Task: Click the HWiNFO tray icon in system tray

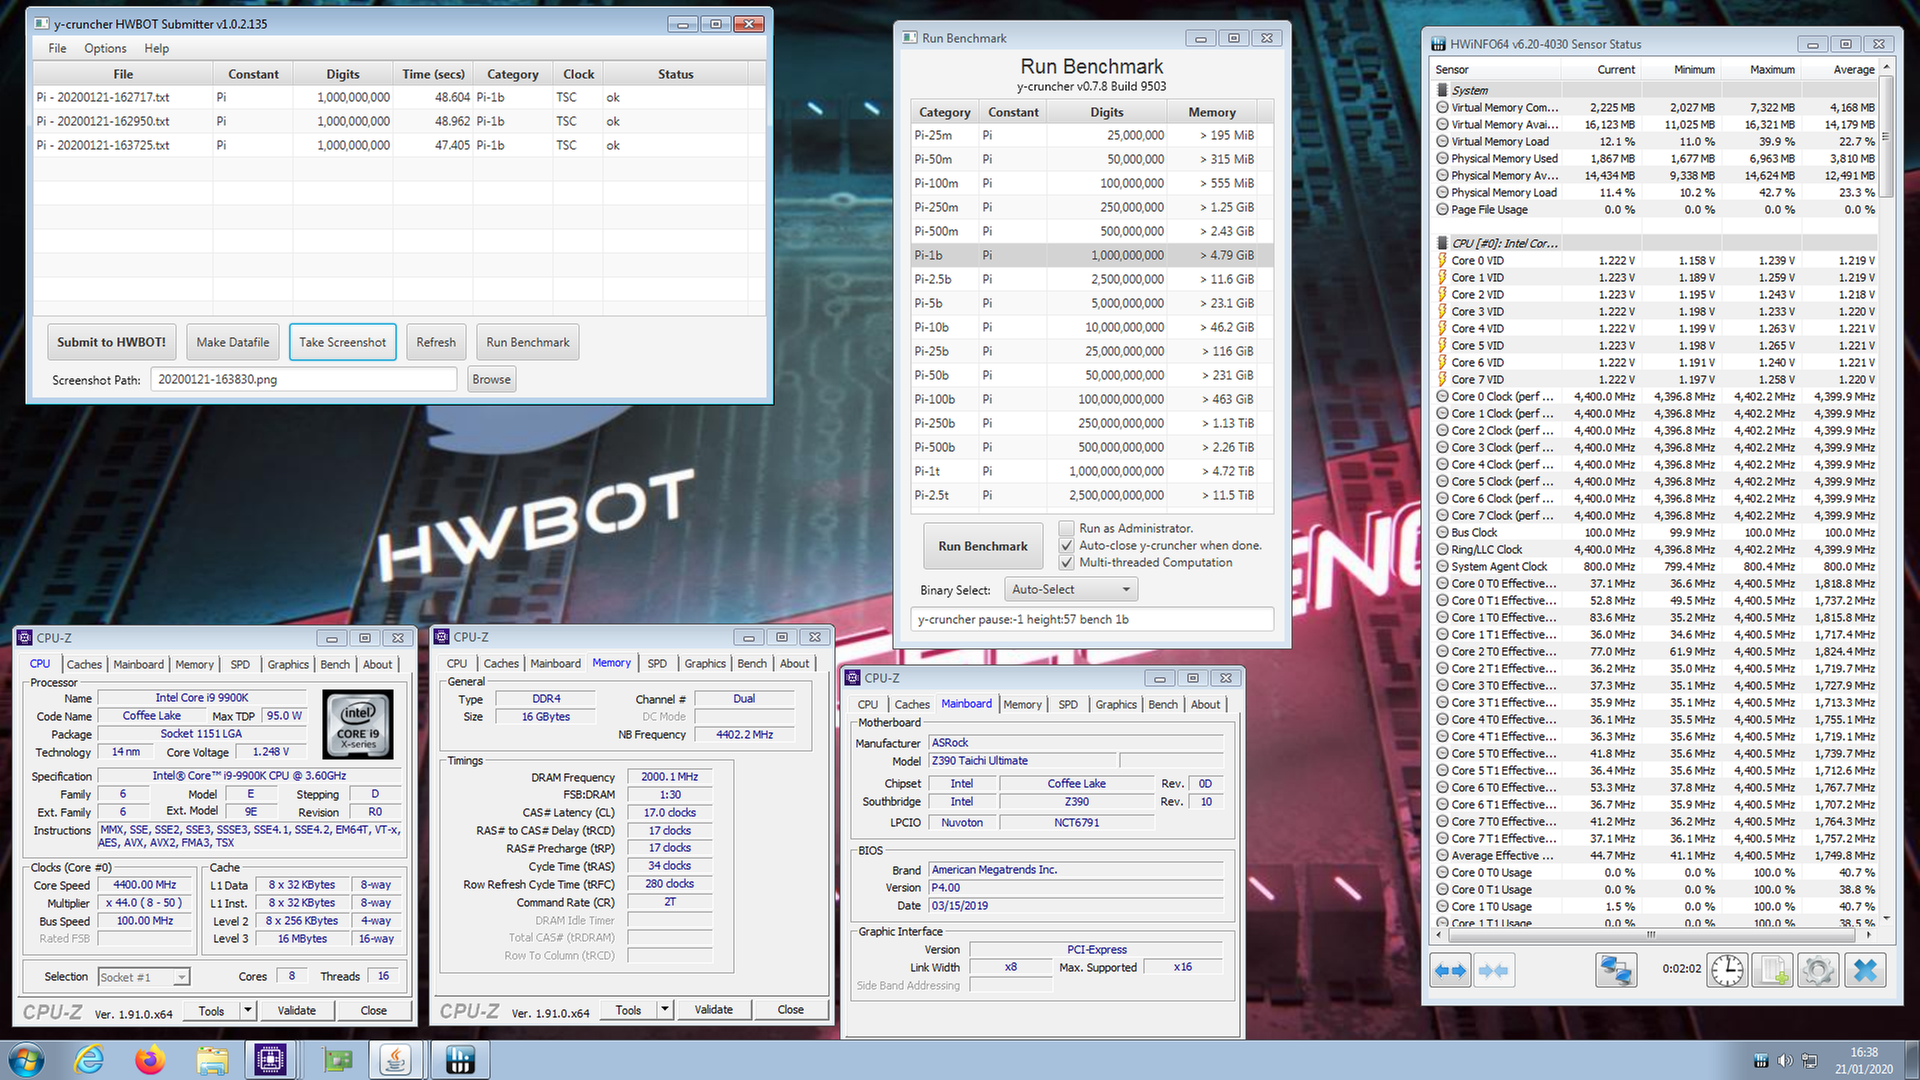Action: [x=1761, y=1060]
